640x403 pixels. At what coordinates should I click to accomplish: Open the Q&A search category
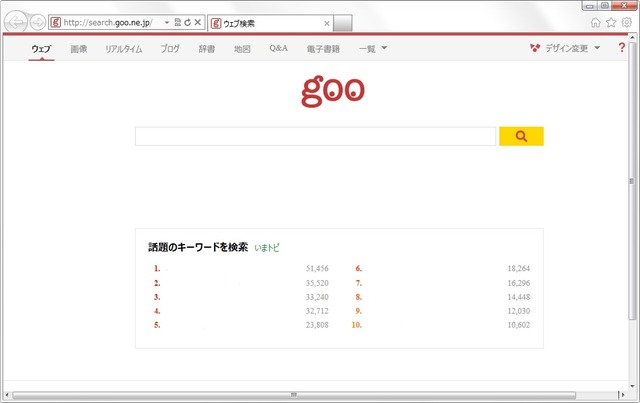(x=279, y=48)
